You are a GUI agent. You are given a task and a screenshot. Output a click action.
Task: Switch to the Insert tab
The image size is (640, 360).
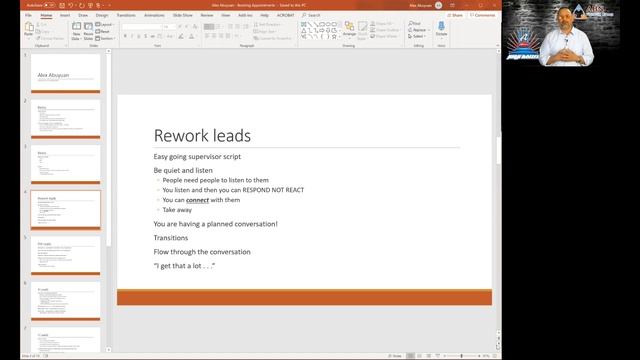[65, 15]
